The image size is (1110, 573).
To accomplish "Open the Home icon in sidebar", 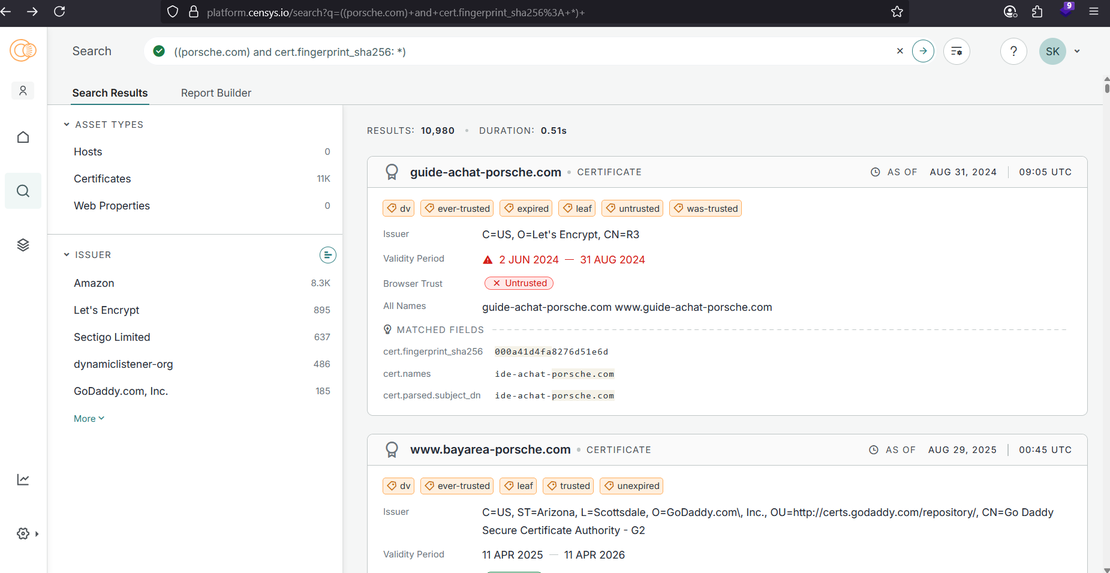I will pos(23,137).
